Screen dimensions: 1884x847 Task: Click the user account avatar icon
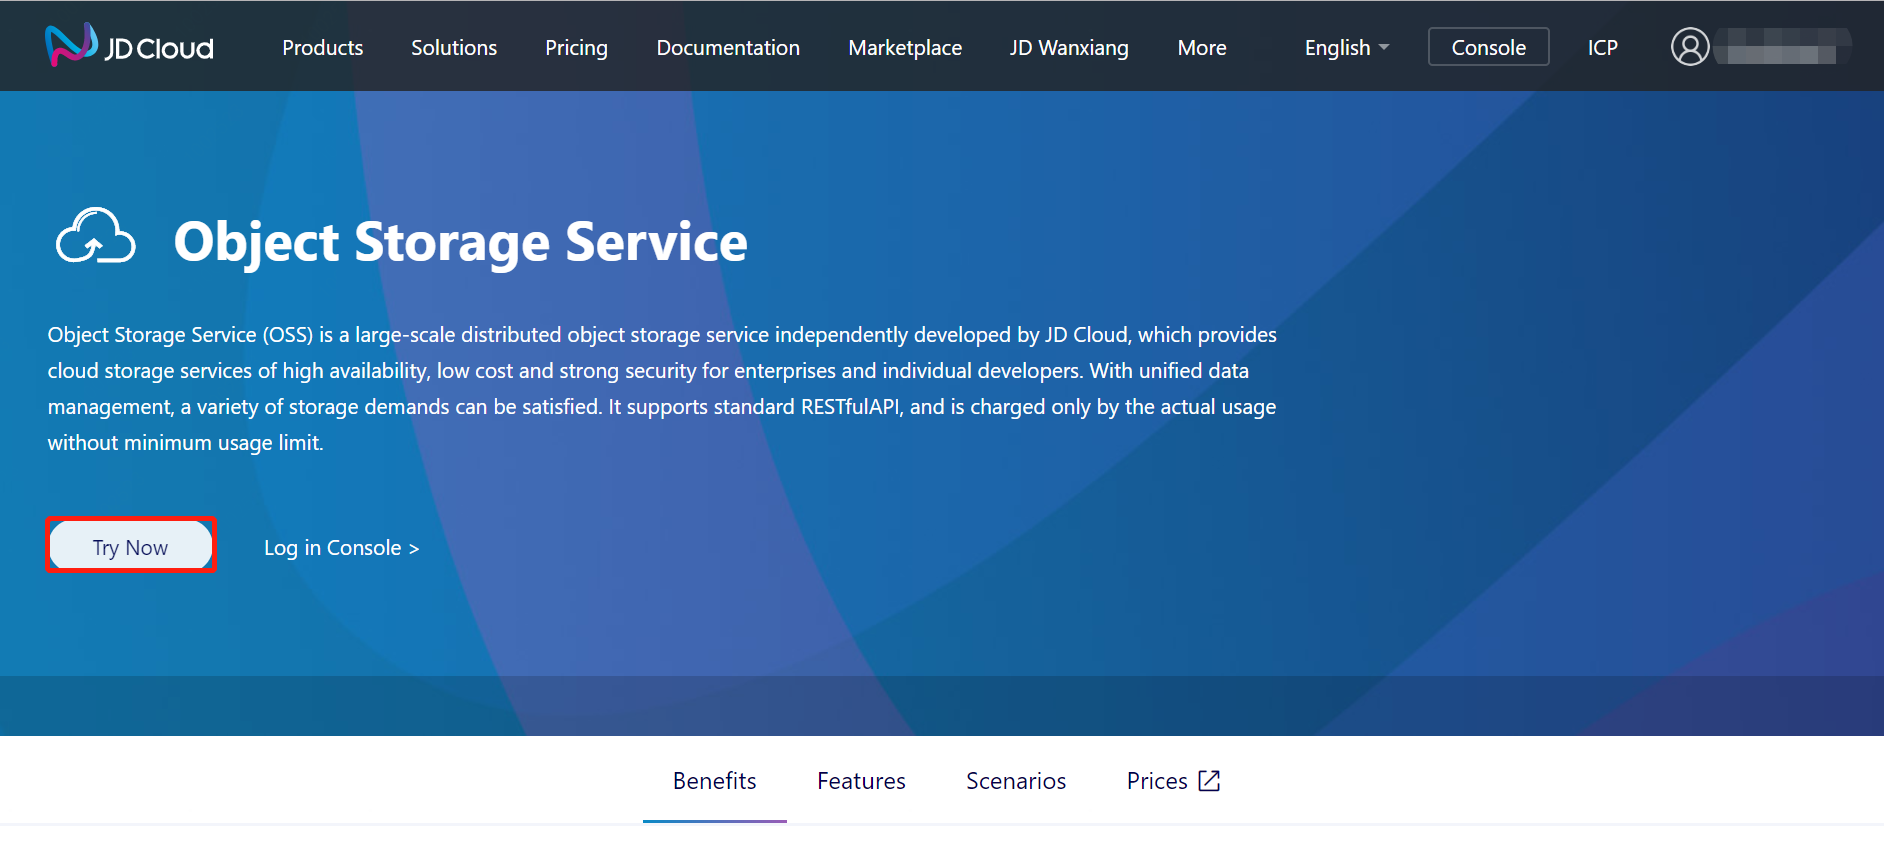(x=1690, y=47)
